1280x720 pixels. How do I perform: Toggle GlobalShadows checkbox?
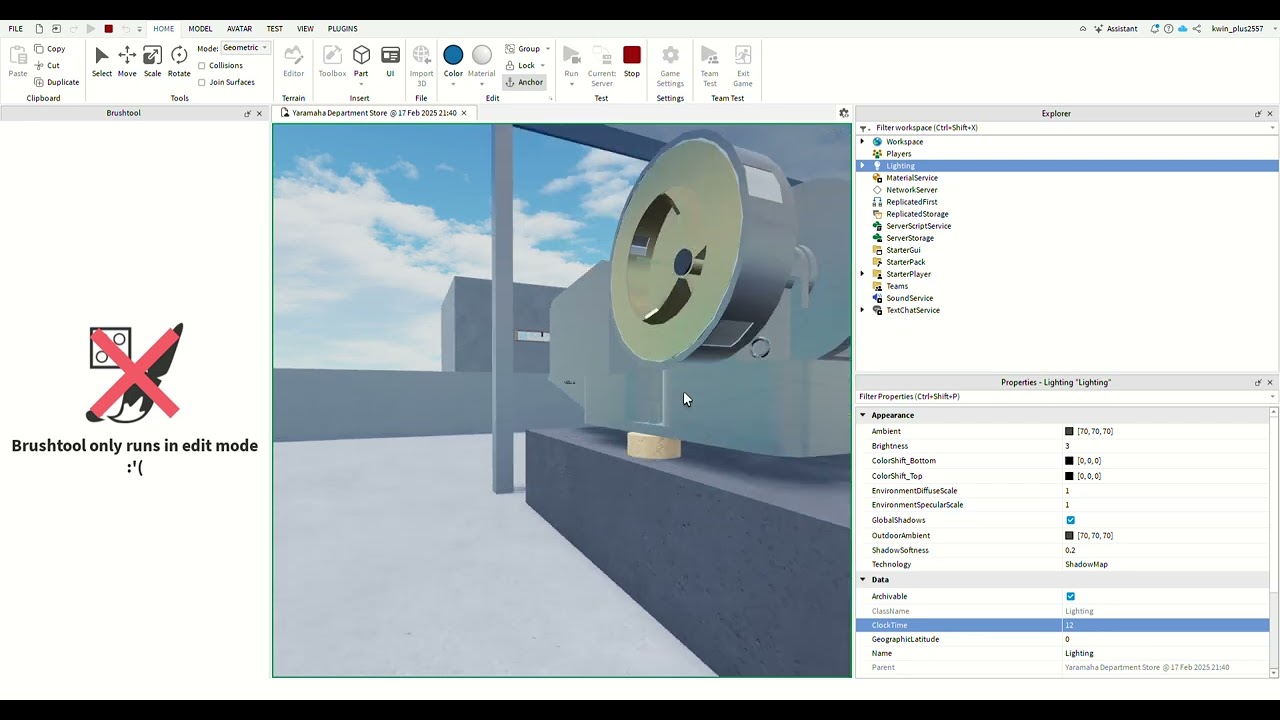pos(1070,520)
